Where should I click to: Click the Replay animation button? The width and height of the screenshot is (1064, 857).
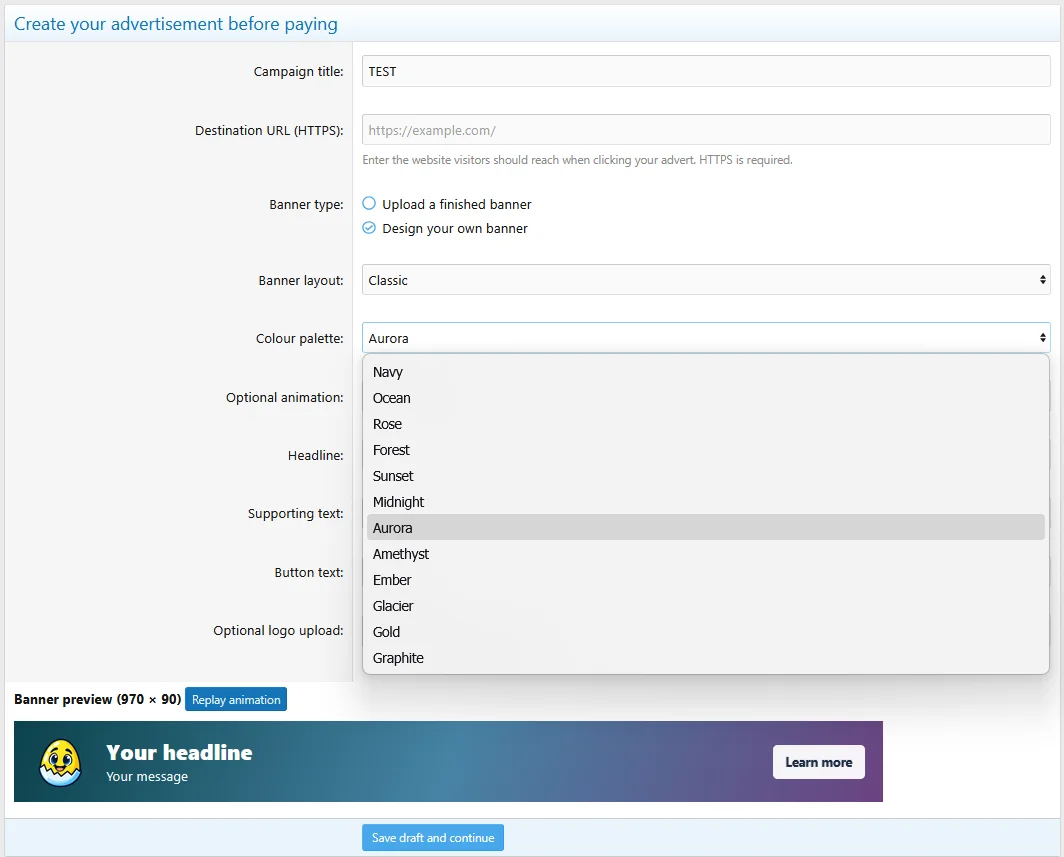[235, 700]
